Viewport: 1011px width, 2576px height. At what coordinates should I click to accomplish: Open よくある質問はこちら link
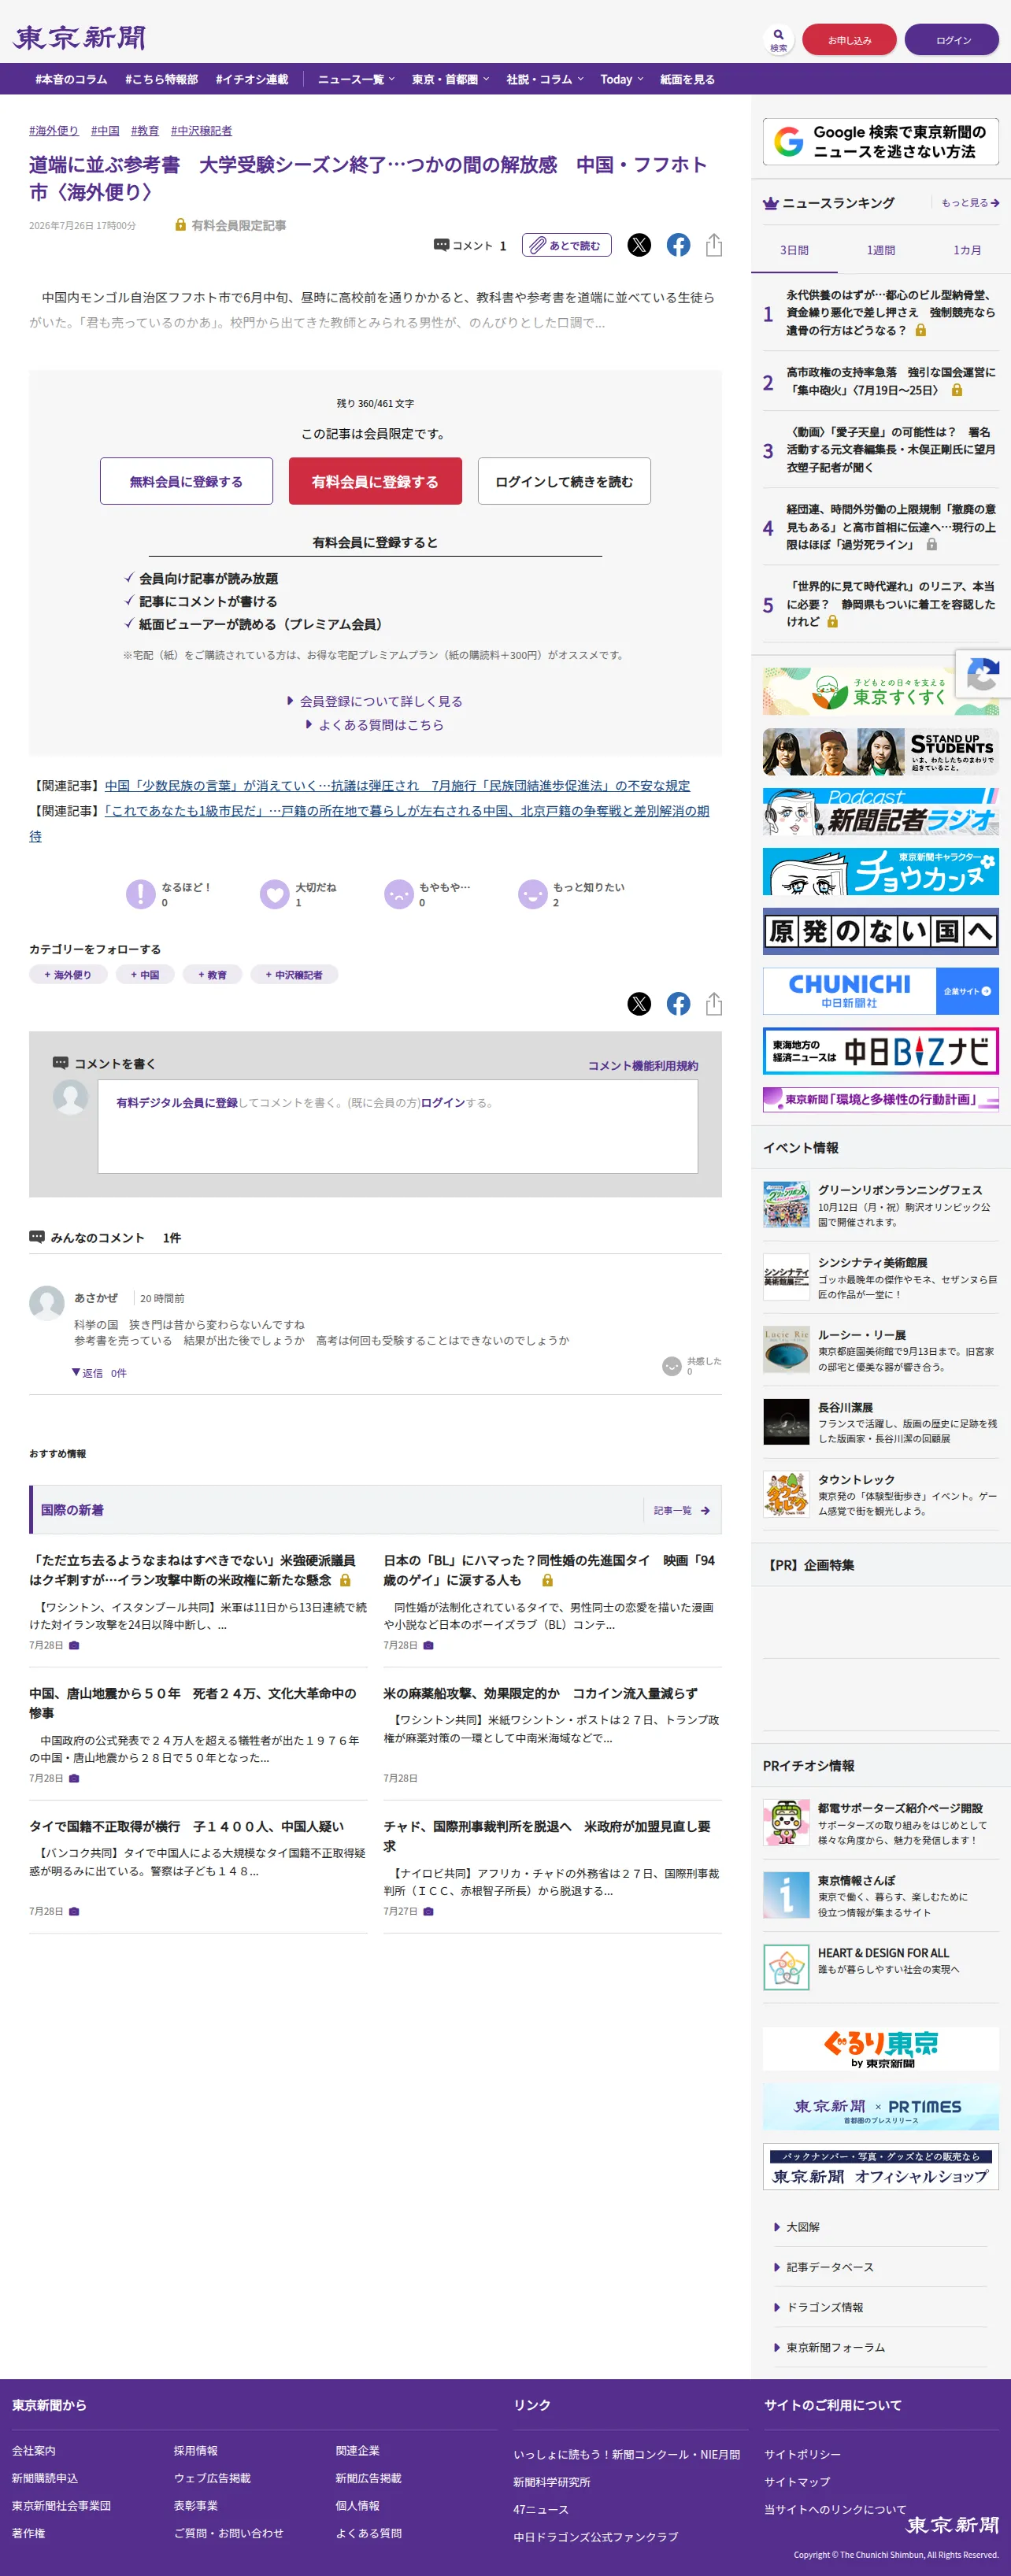point(375,725)
